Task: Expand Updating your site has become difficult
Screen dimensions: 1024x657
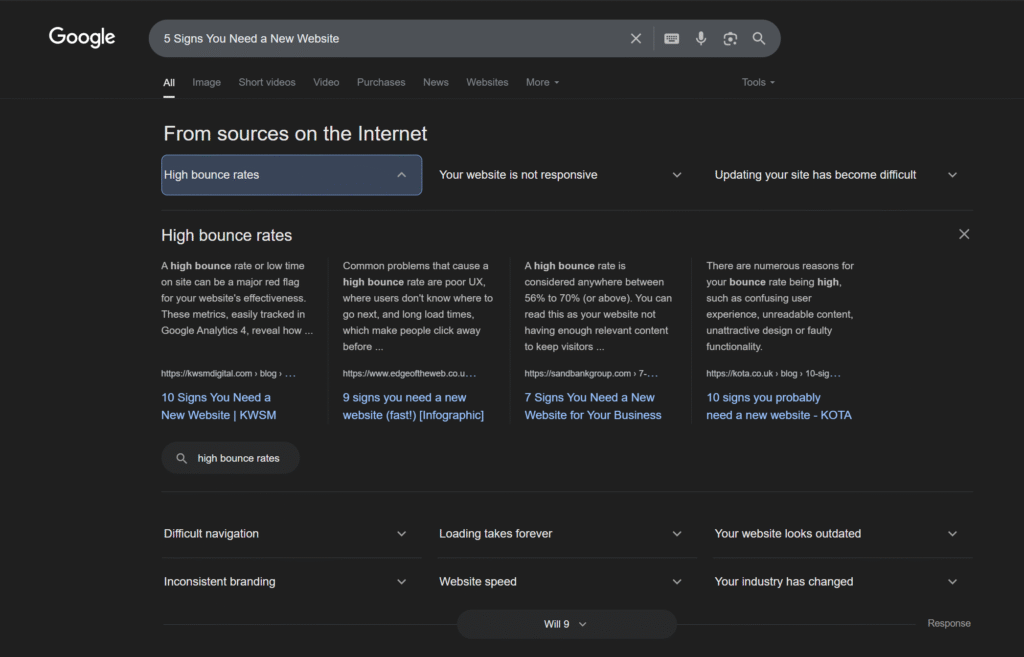Action: point(836,175)
